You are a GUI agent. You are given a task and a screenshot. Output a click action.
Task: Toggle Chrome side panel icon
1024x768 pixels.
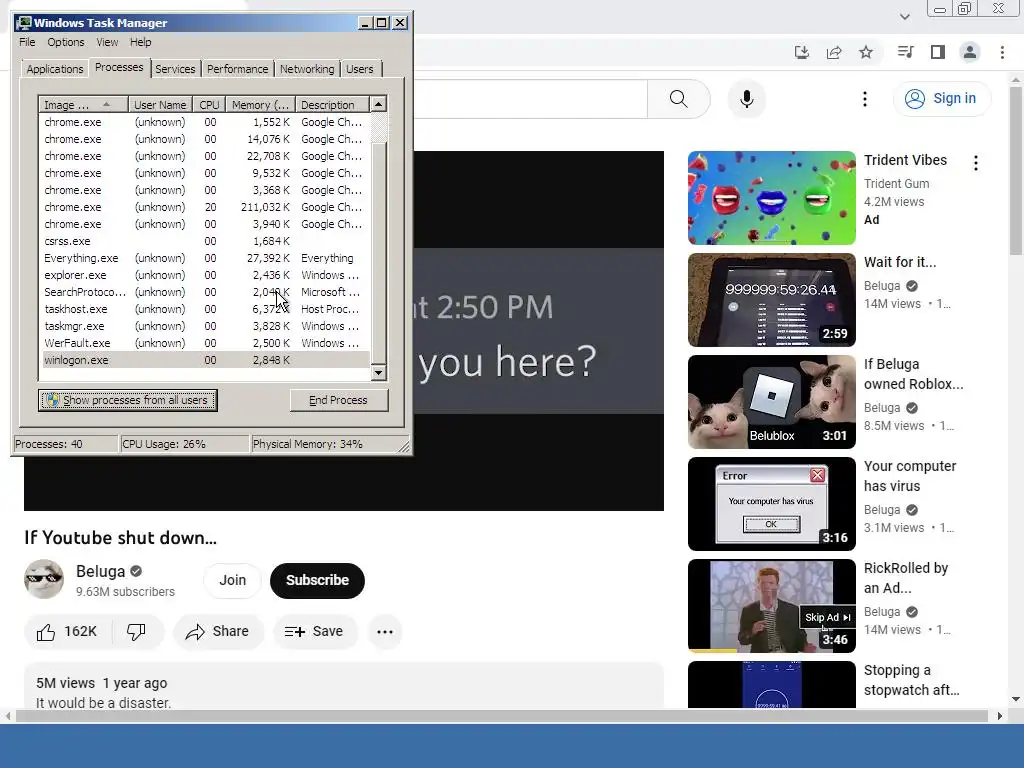(938, 52)
